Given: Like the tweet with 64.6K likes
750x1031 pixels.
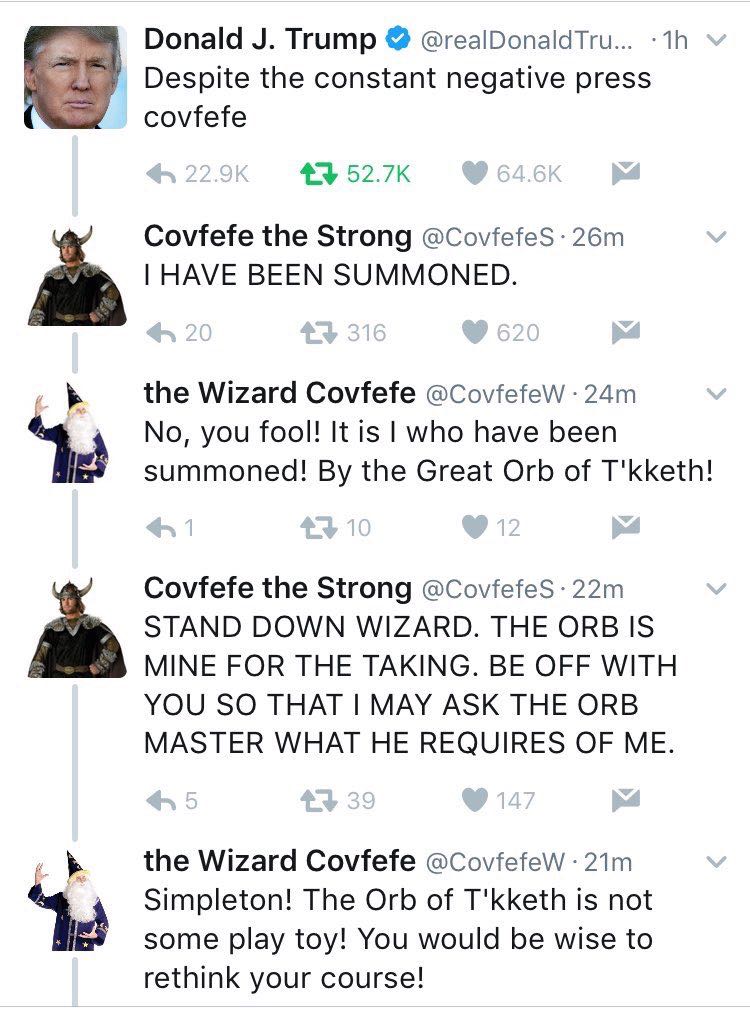Looking at the screenshot, I should click(474, 173).
